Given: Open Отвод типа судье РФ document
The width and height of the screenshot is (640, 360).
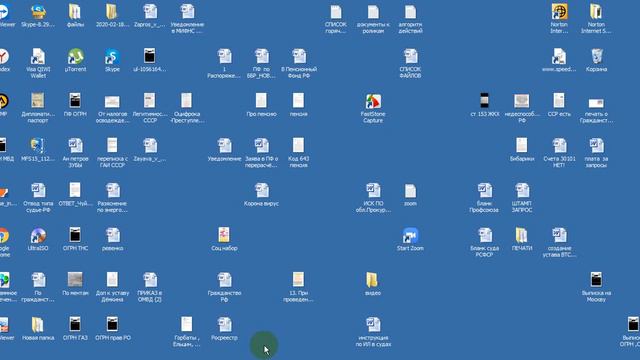Looking at the screenshot, I should click(38, 191).
